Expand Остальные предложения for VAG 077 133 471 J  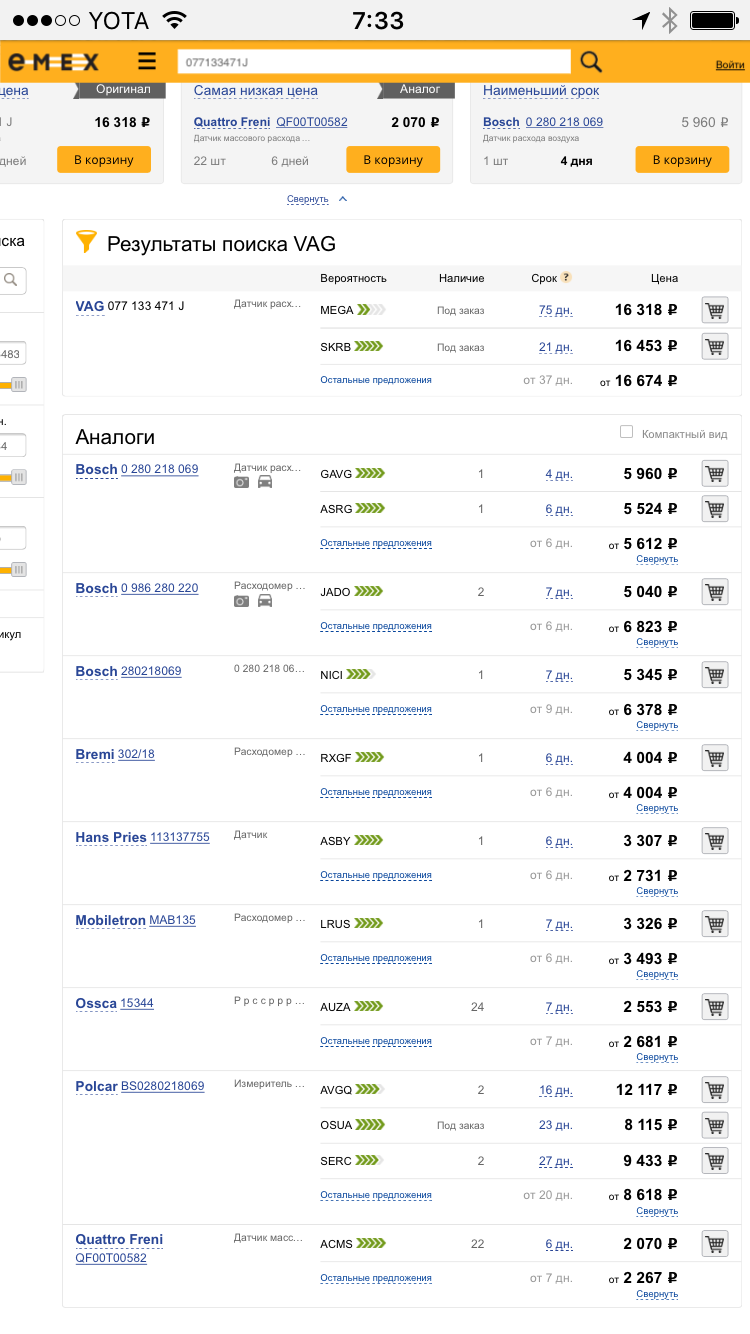pyautogui.click(x=376, y=380)
